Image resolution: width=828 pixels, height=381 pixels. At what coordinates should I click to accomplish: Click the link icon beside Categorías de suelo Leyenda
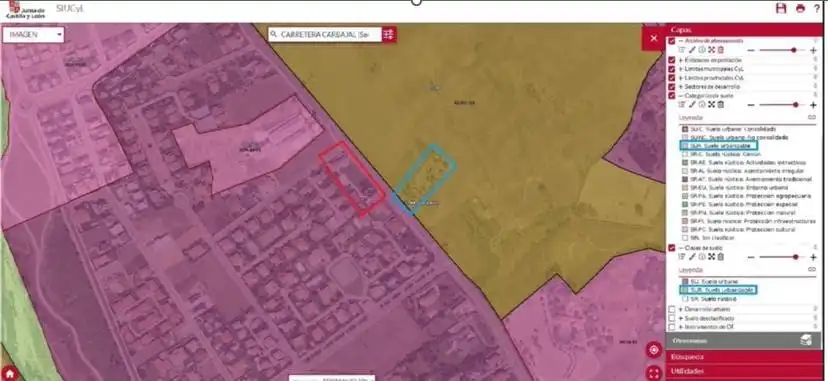(812, 118)
